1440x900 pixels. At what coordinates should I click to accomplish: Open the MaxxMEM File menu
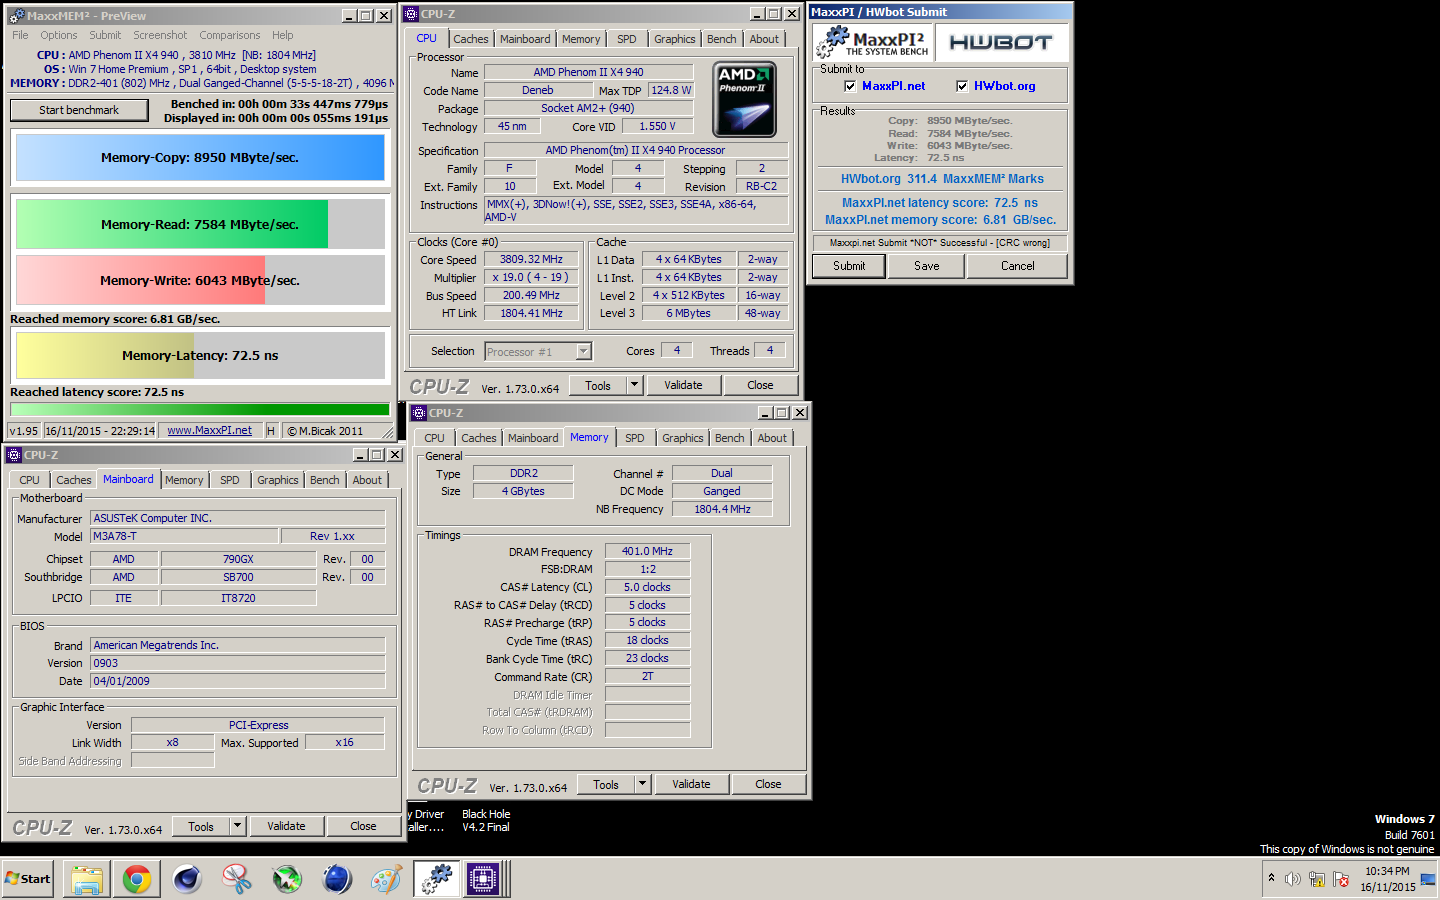pyautogui.click(x=20, y=35)
